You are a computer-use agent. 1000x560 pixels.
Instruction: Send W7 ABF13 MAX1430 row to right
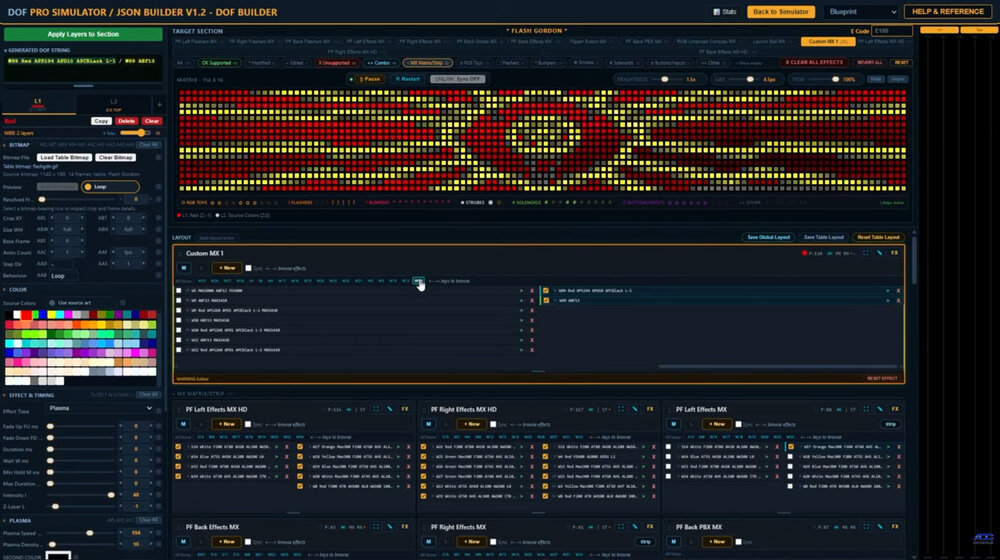click(x=521, y=300)
